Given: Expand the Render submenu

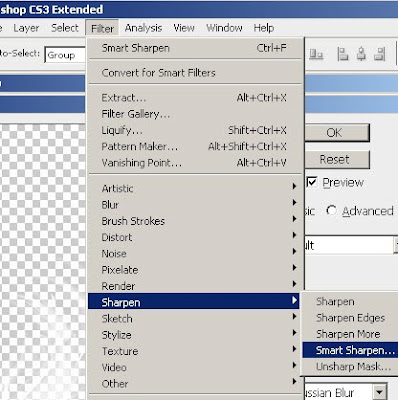Looking at the screenshot, I should click(194, 286).
